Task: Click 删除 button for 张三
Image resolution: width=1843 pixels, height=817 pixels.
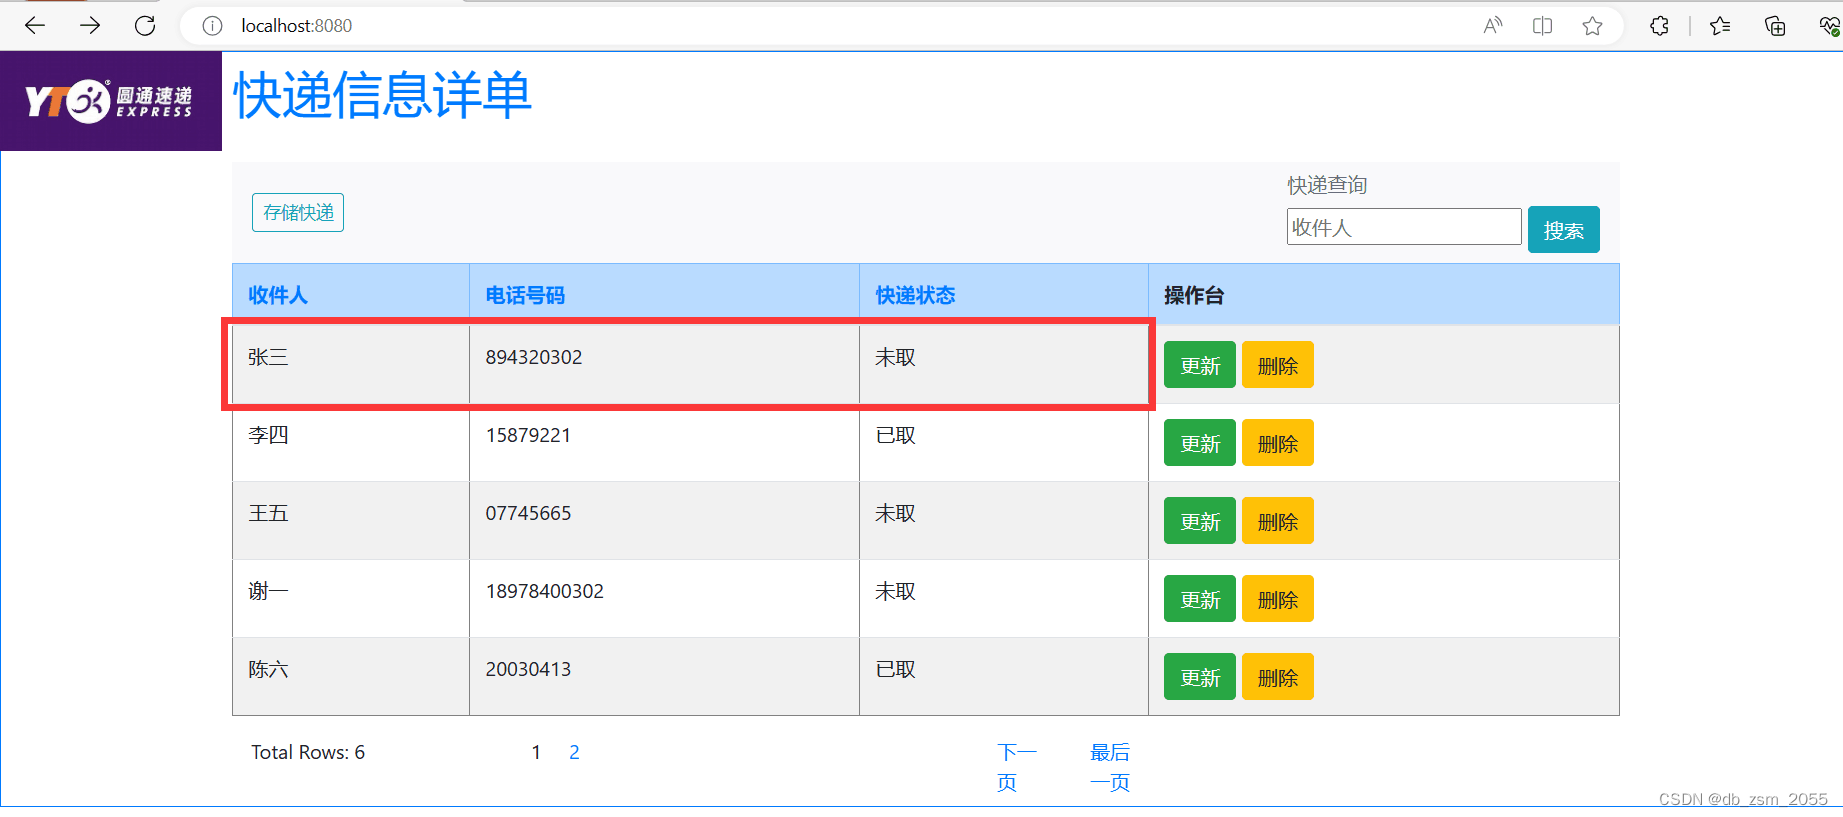Action: click(x=1278, y=365)
